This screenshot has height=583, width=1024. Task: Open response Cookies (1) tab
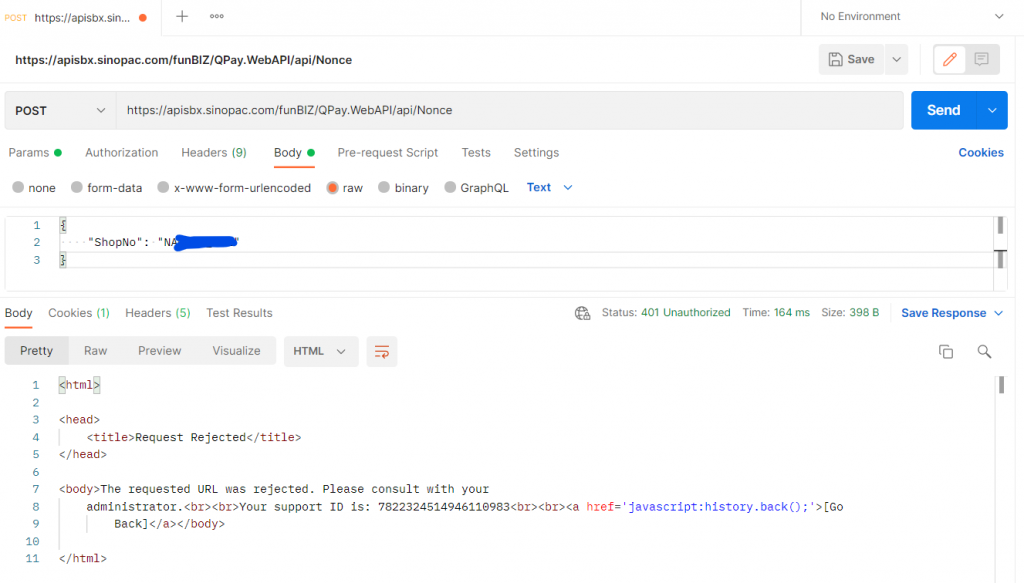coord(78,313)
